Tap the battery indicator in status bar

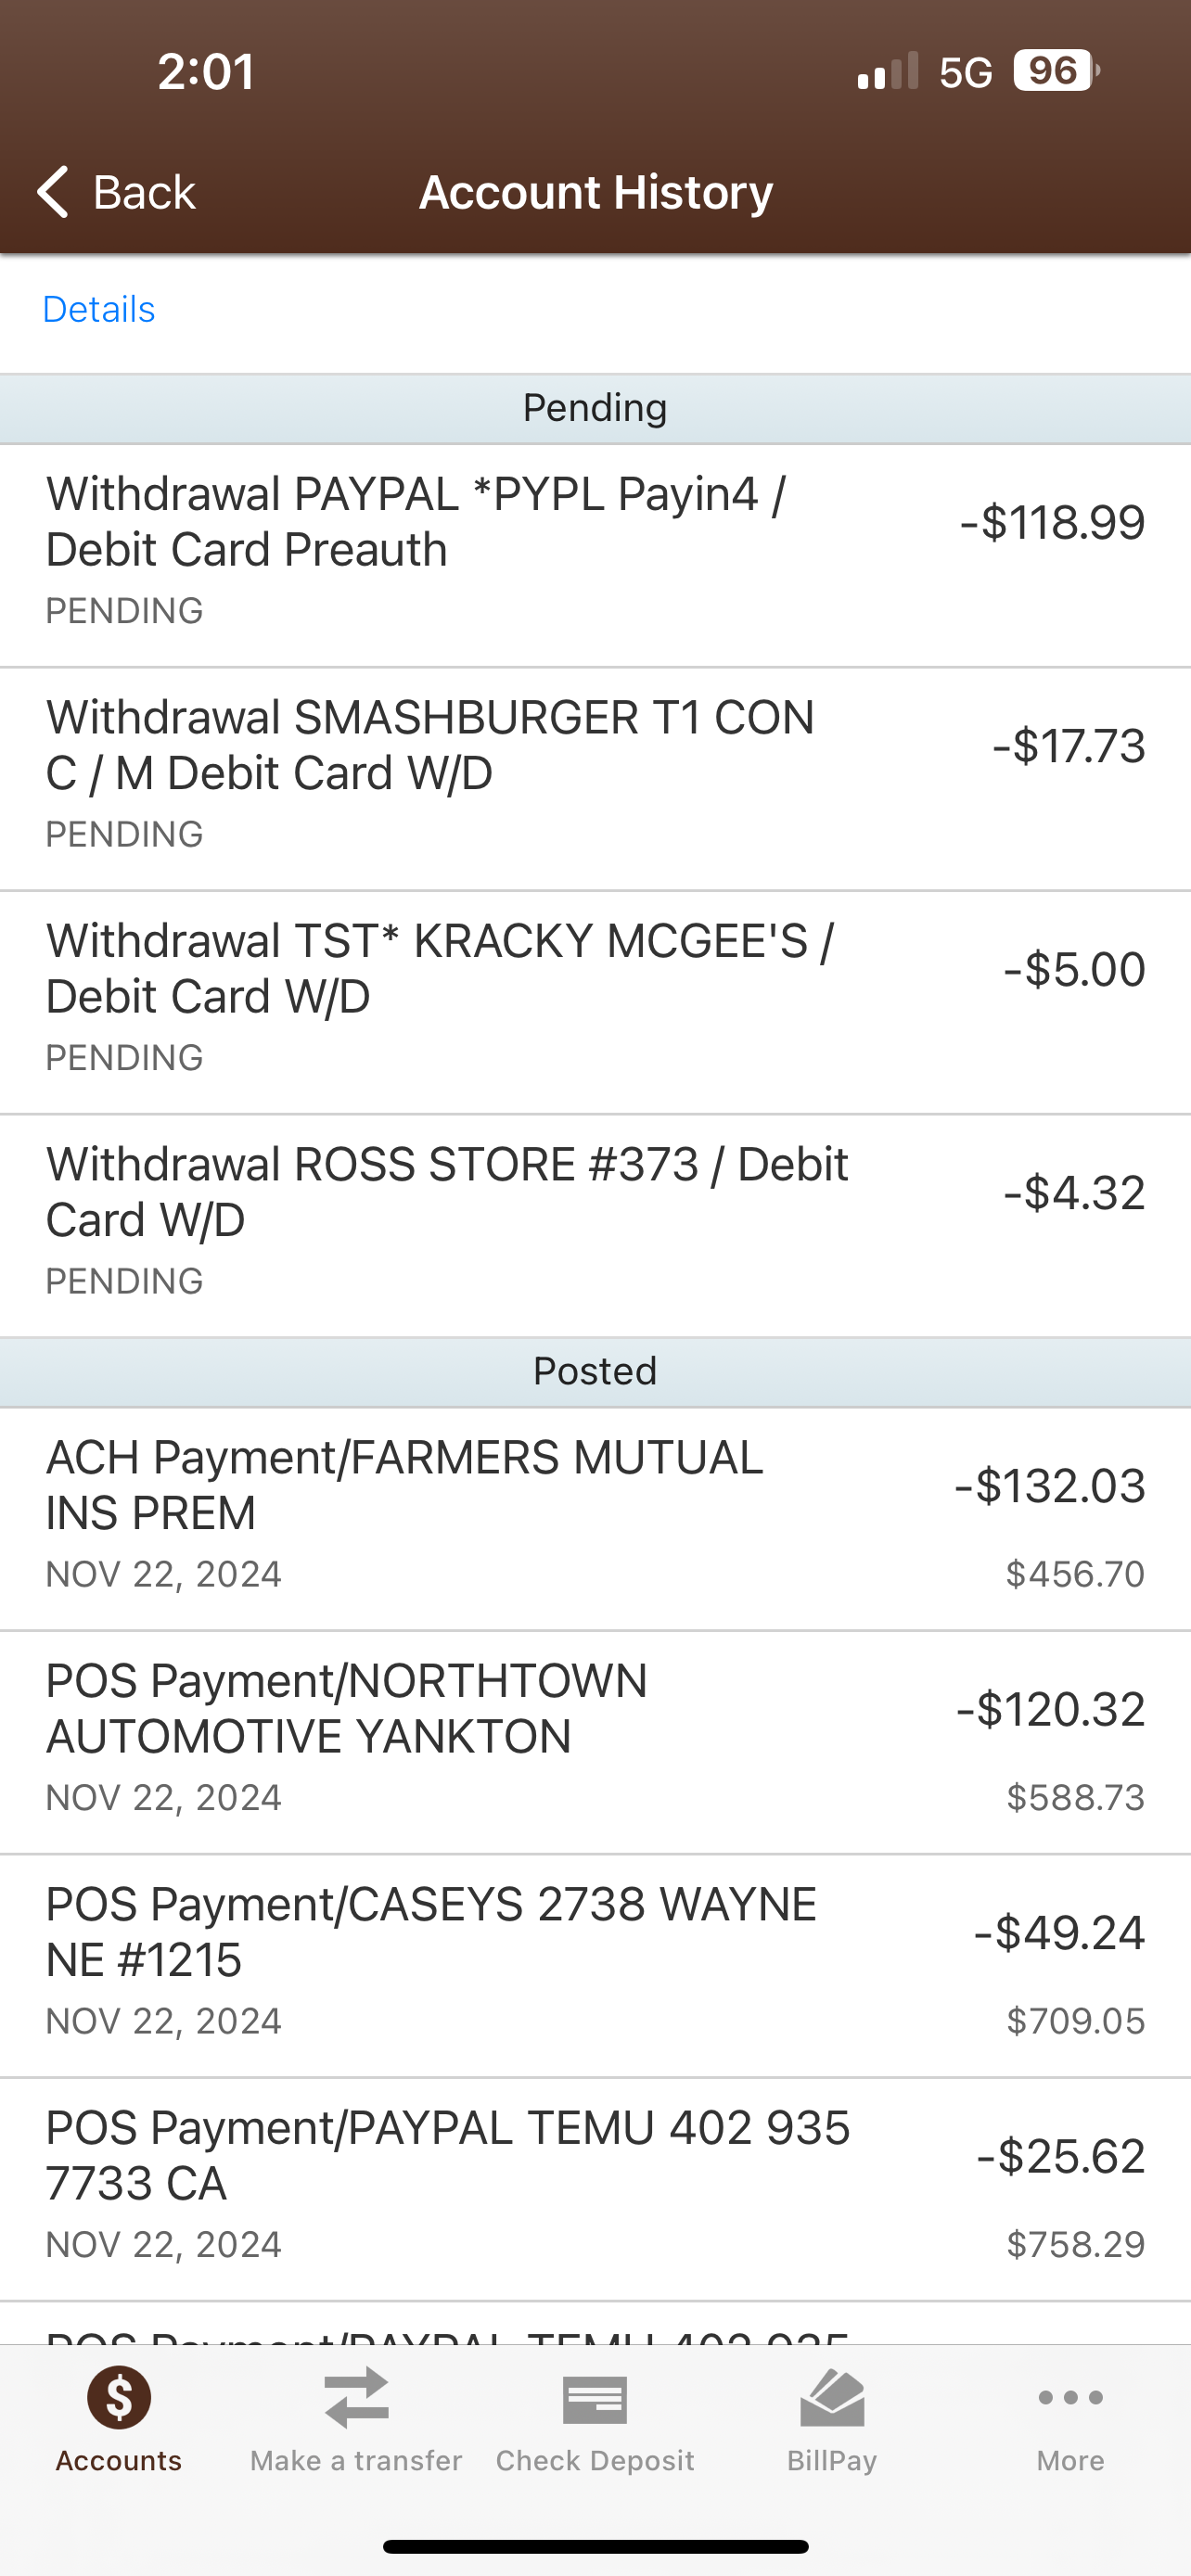coord(1056,71)
